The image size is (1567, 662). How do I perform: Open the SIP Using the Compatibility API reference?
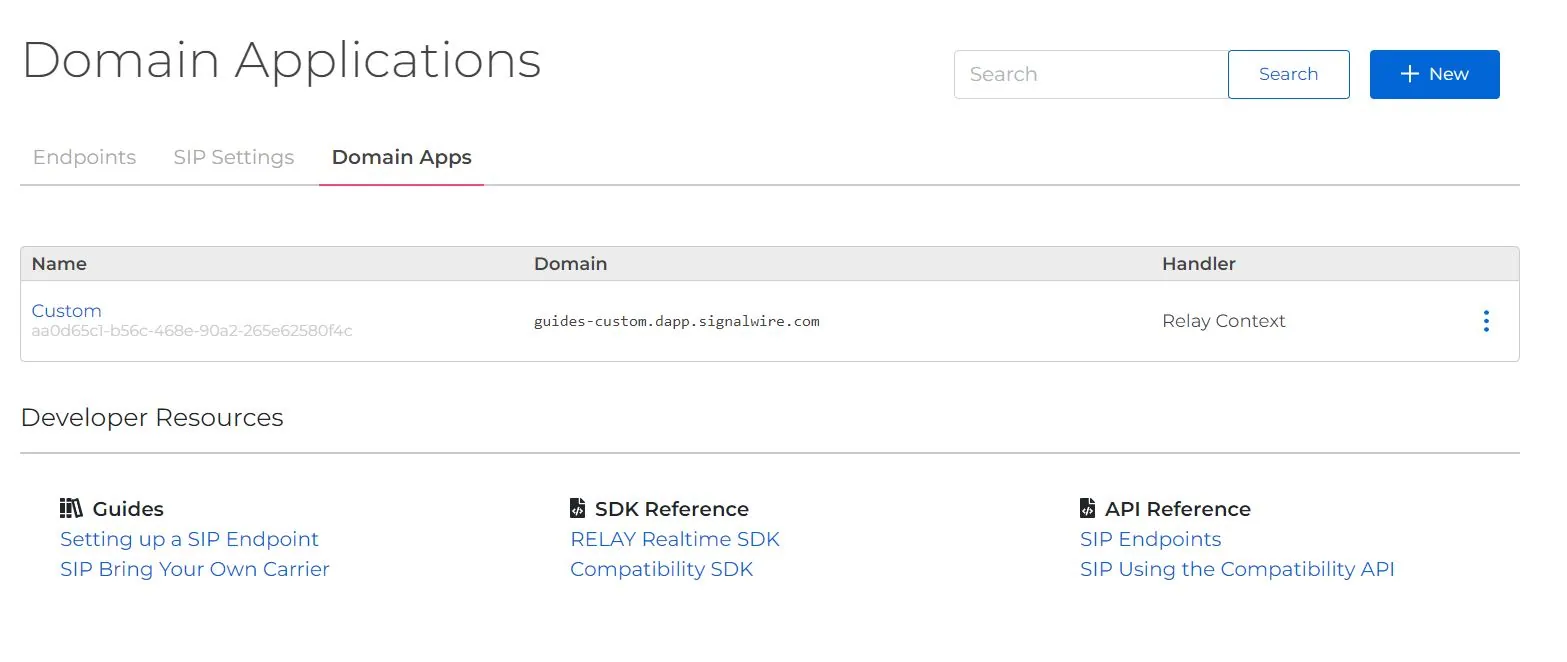click(1237, 569)
